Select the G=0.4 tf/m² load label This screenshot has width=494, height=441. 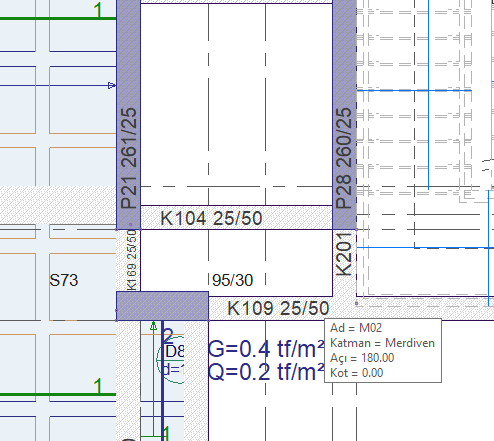[x=266, y=349]
